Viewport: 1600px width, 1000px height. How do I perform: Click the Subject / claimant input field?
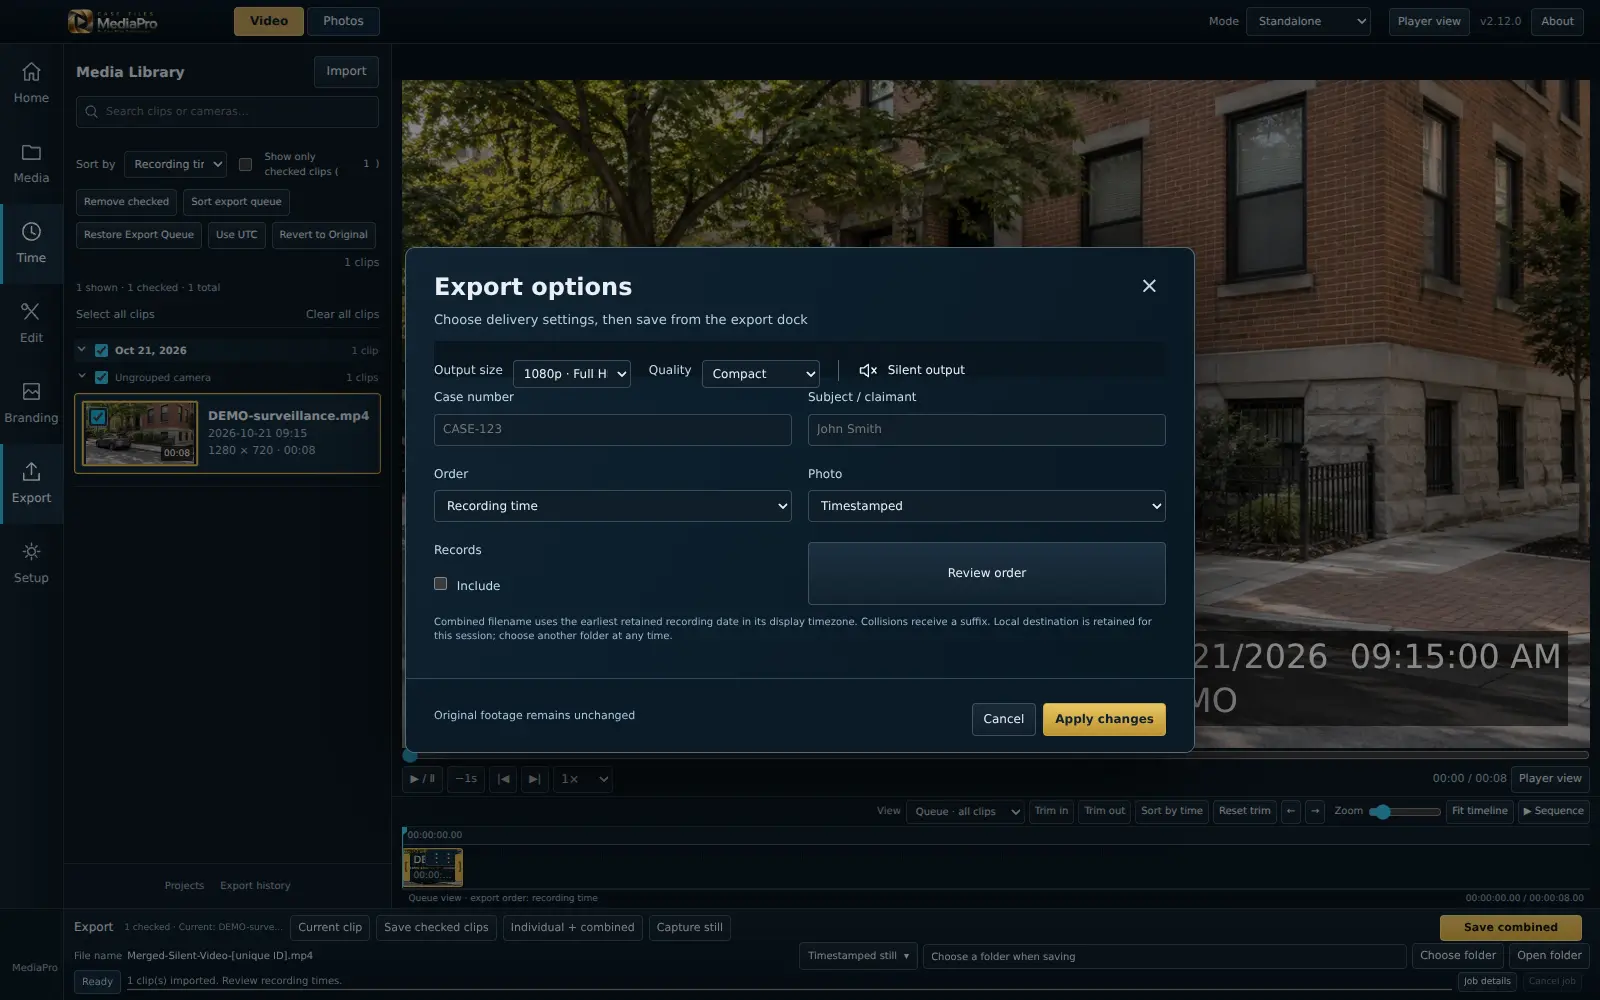pyautogui.click(x=987, y=430)
